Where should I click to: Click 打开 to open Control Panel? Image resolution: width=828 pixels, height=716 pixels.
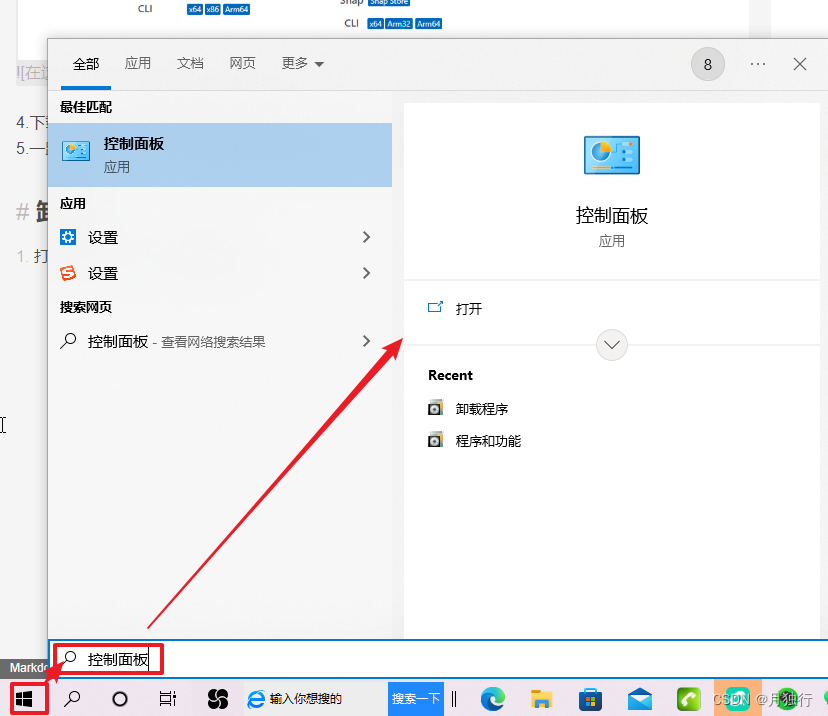tap(469, 308)
